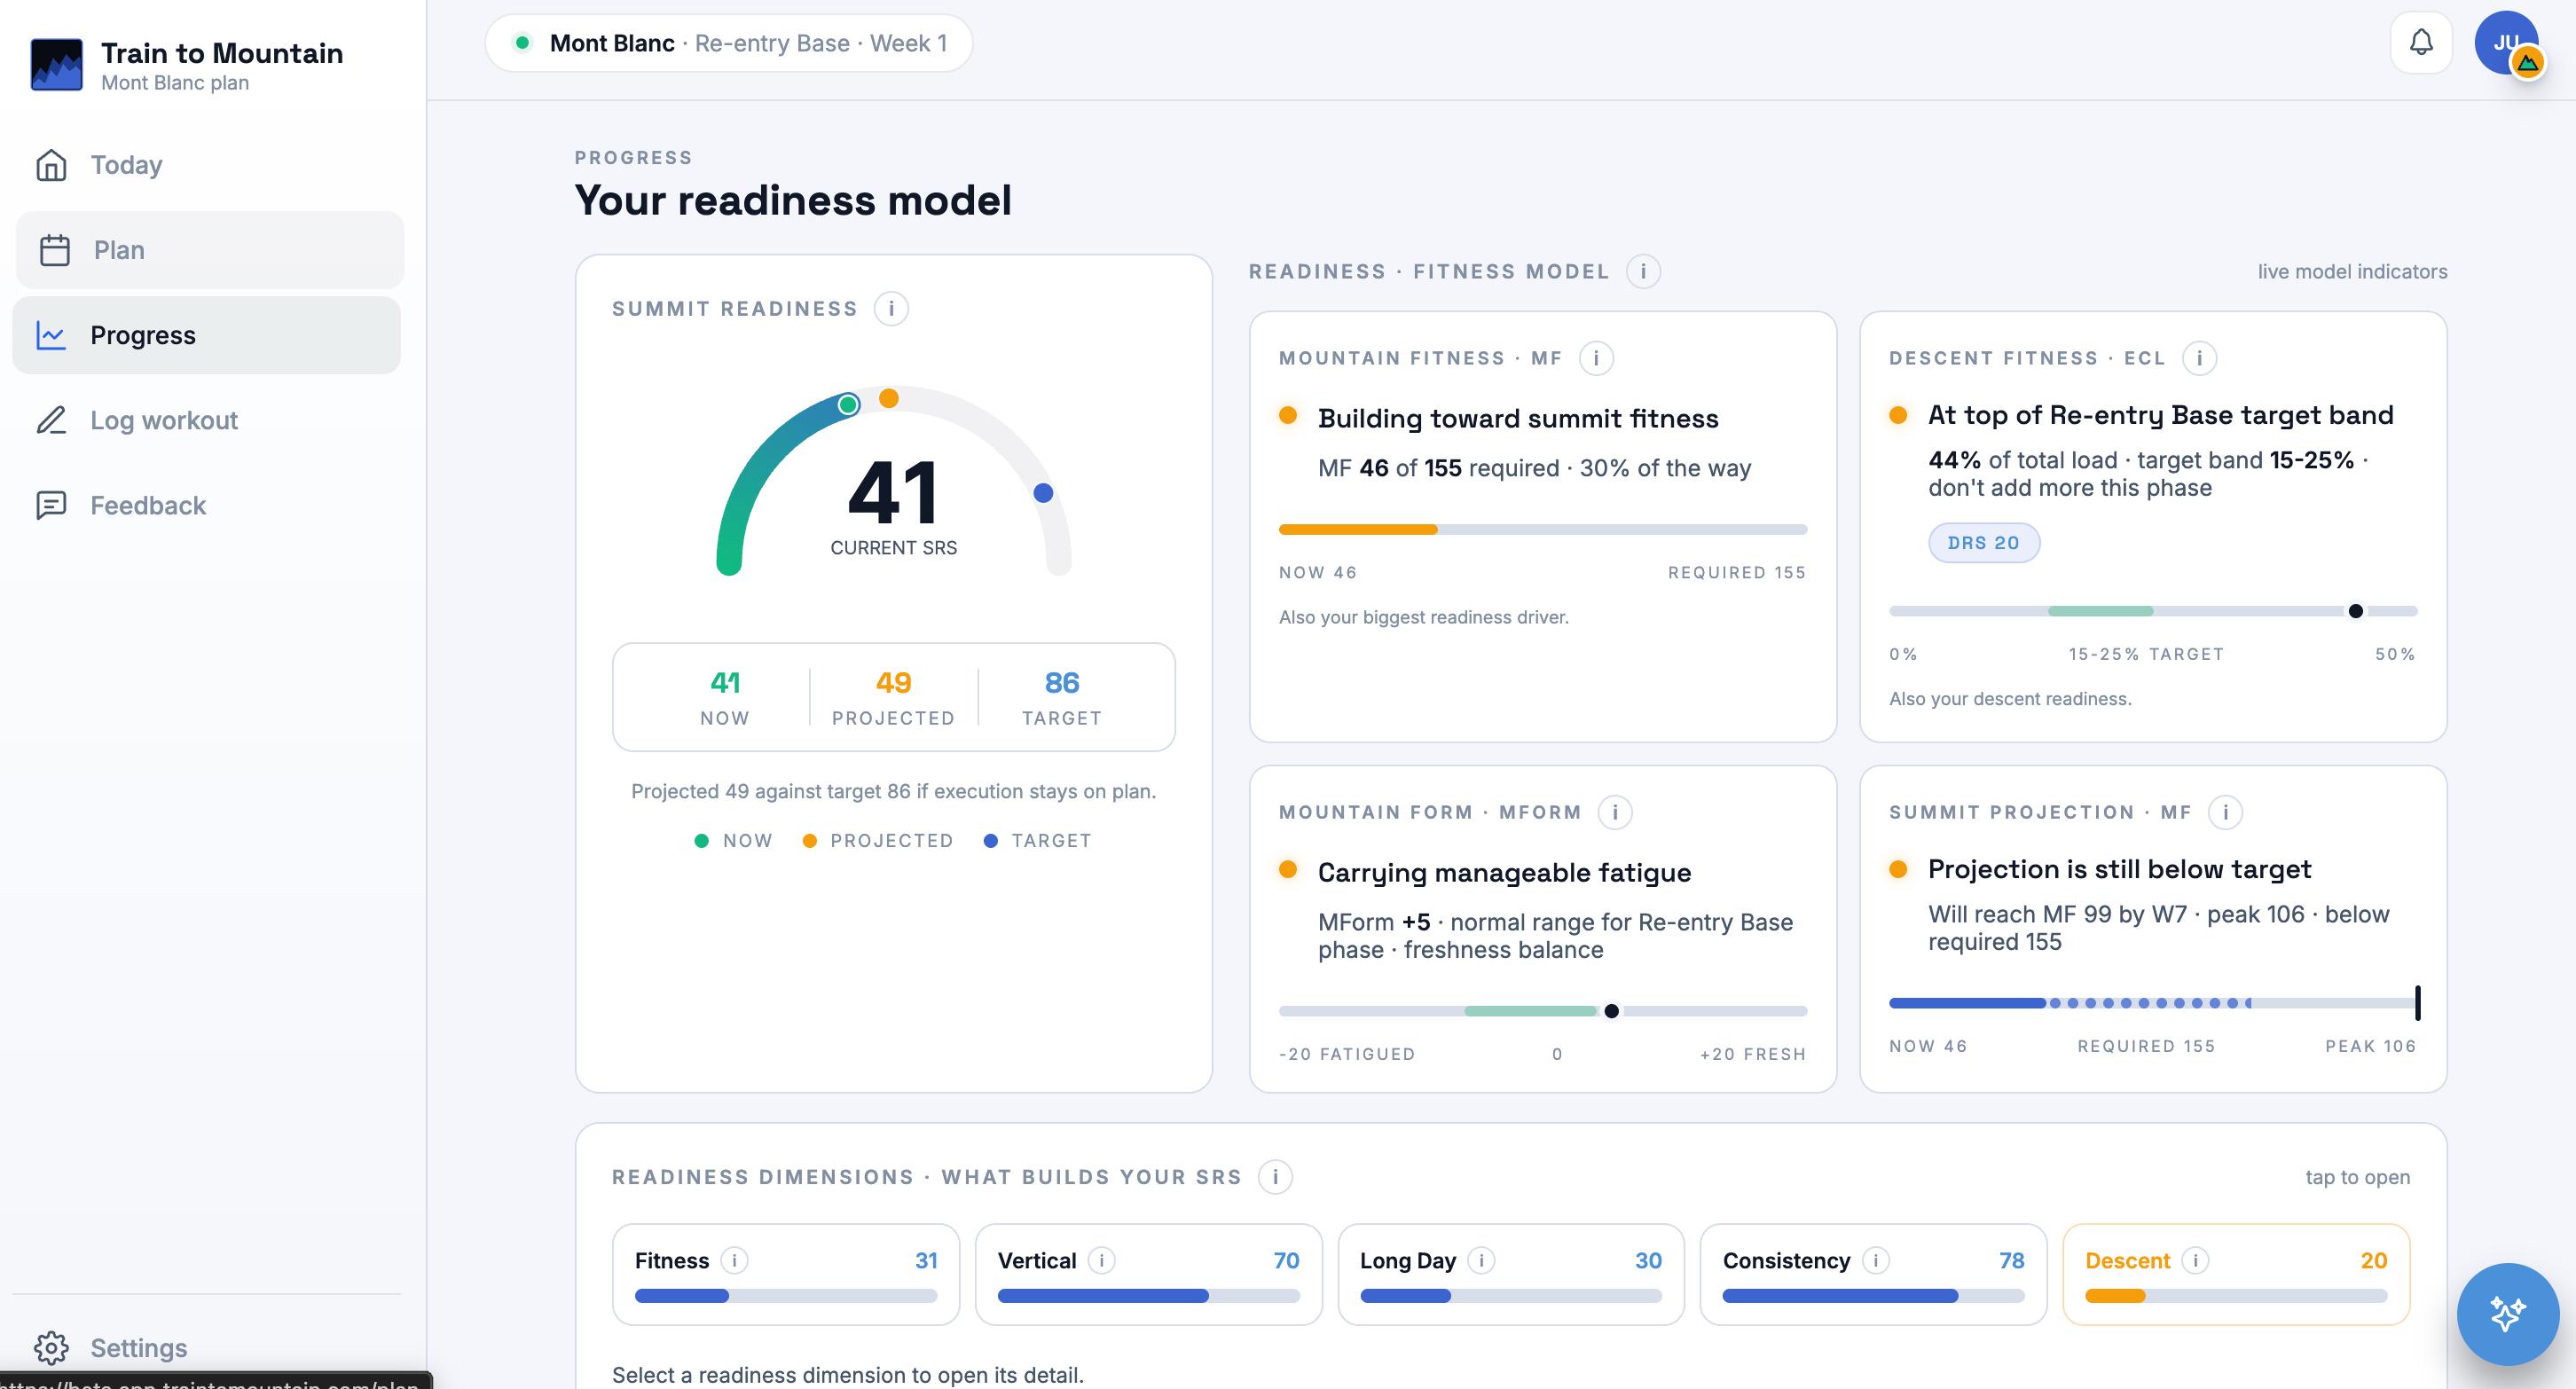Viewport: 2576px width, 1389px height.
Task: Click 'Also your biggest readiness driver.' note
Action: [x=1423, y=617]
